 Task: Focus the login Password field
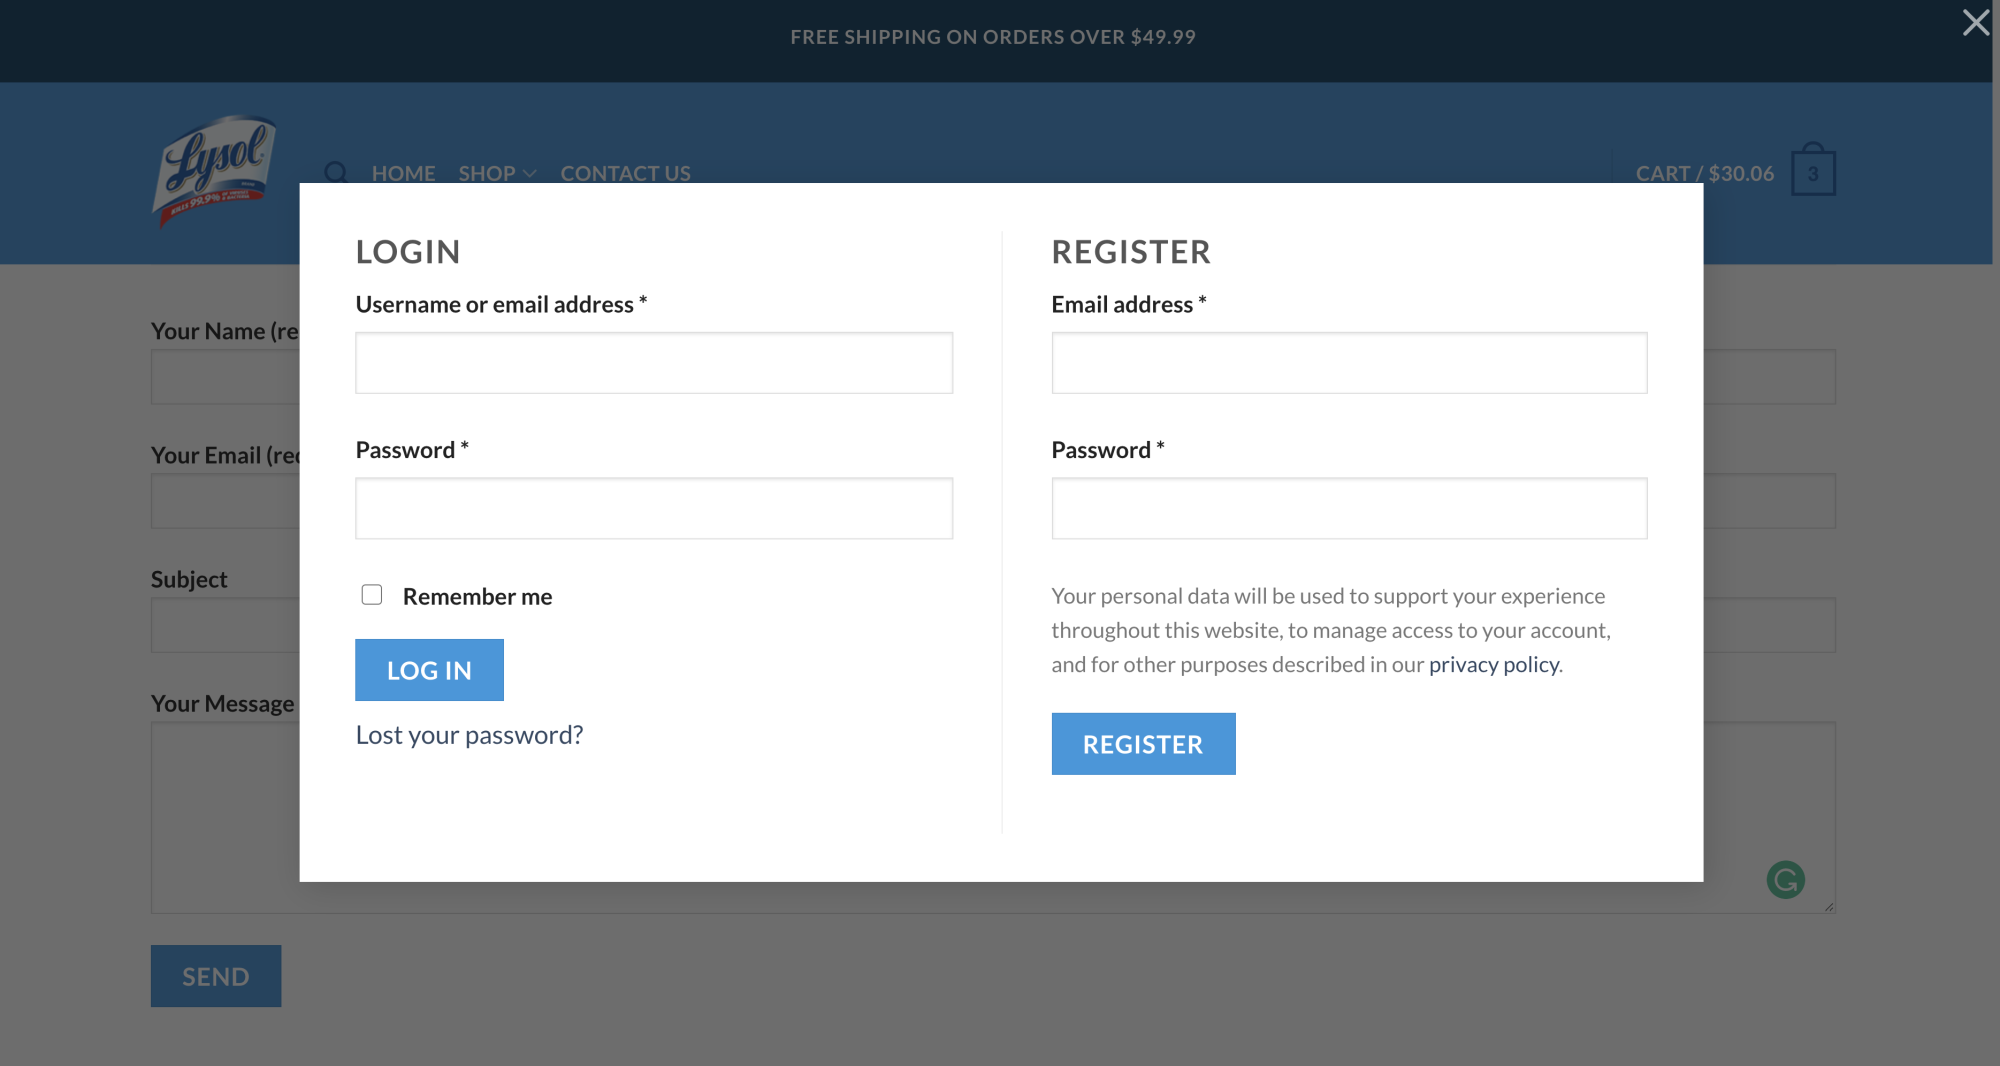[x=654, y=508]
